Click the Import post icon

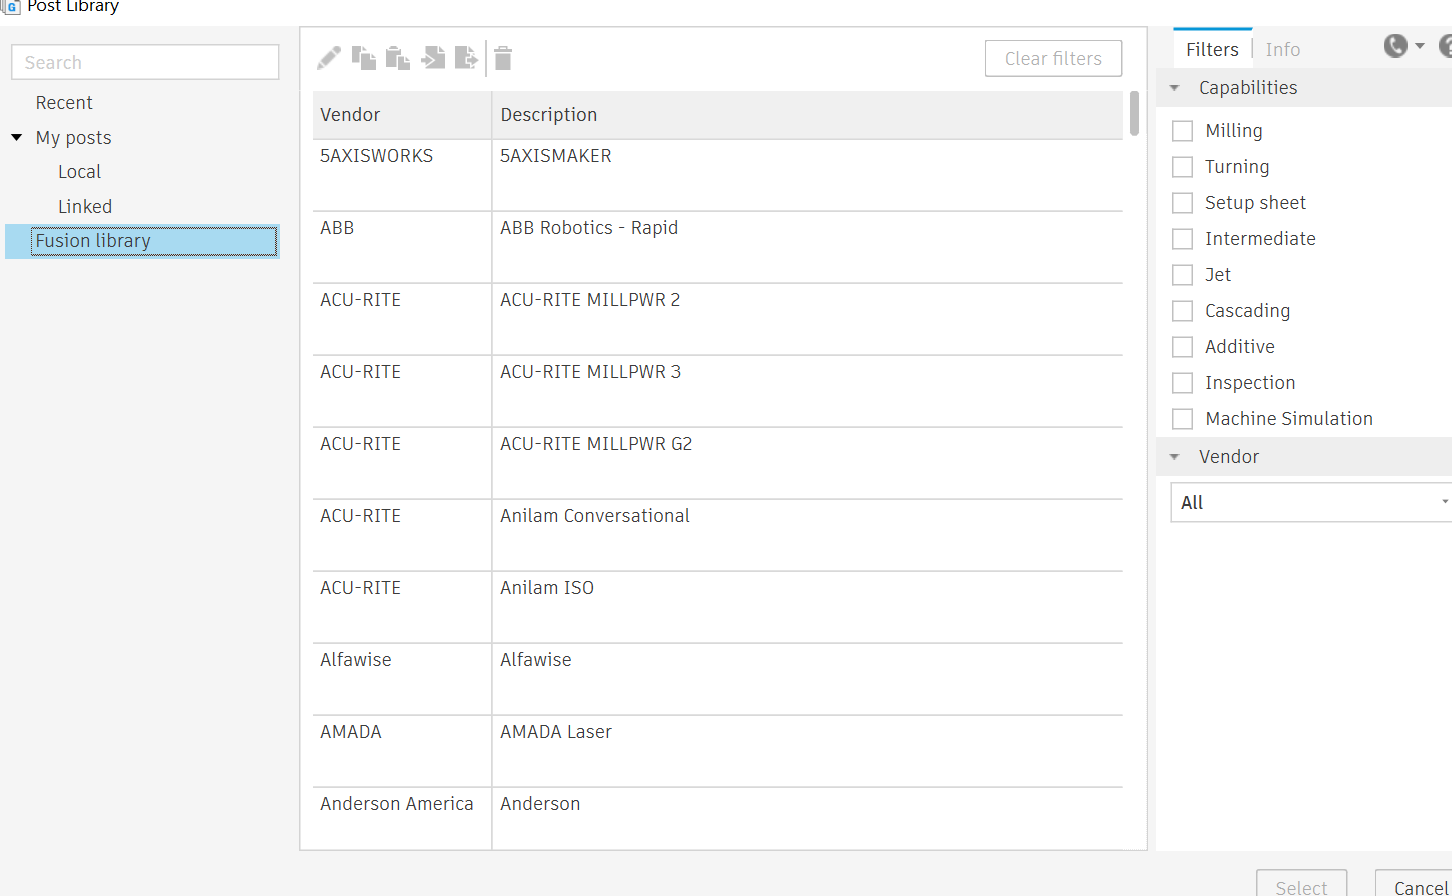(433, 58)
